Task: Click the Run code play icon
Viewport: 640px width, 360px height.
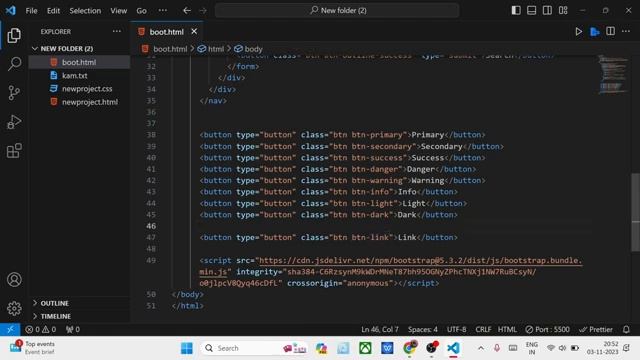Action: (578, 31)
